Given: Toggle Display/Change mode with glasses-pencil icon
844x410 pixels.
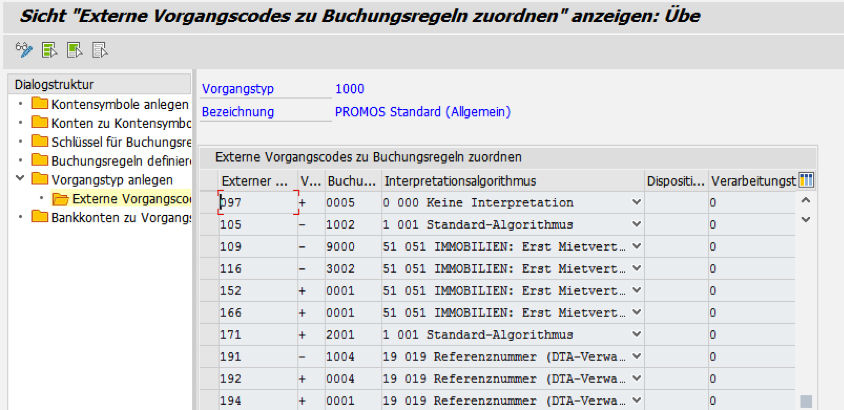Looking at the screenshot, I should (x=25, y=50).
